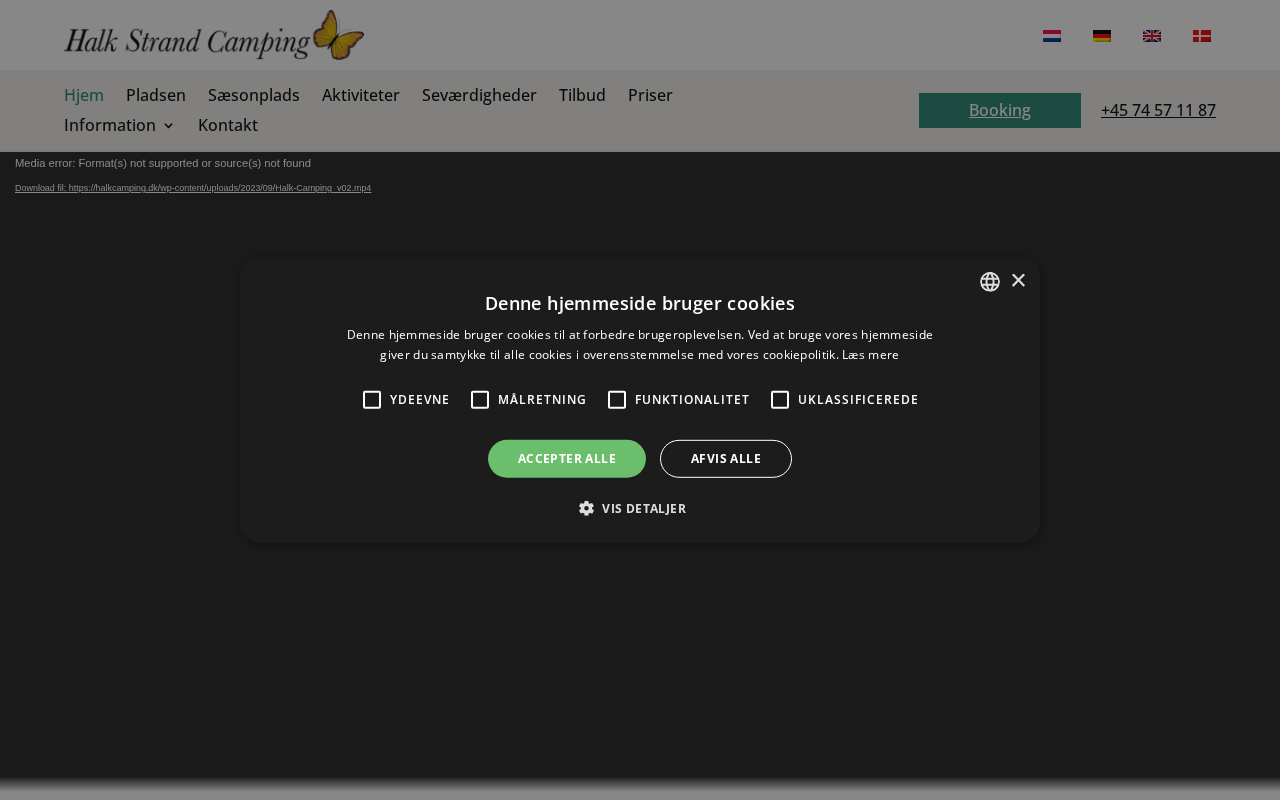This screenshot has height=800, width=1280.
Task: Open the Sæsonplads menu item
Action: pyautogui.click(x=254, y=95)
